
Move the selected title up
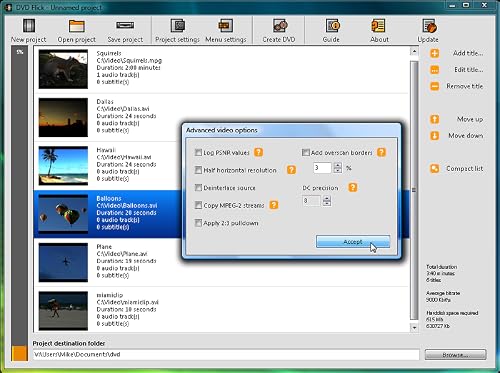(434, 119)
